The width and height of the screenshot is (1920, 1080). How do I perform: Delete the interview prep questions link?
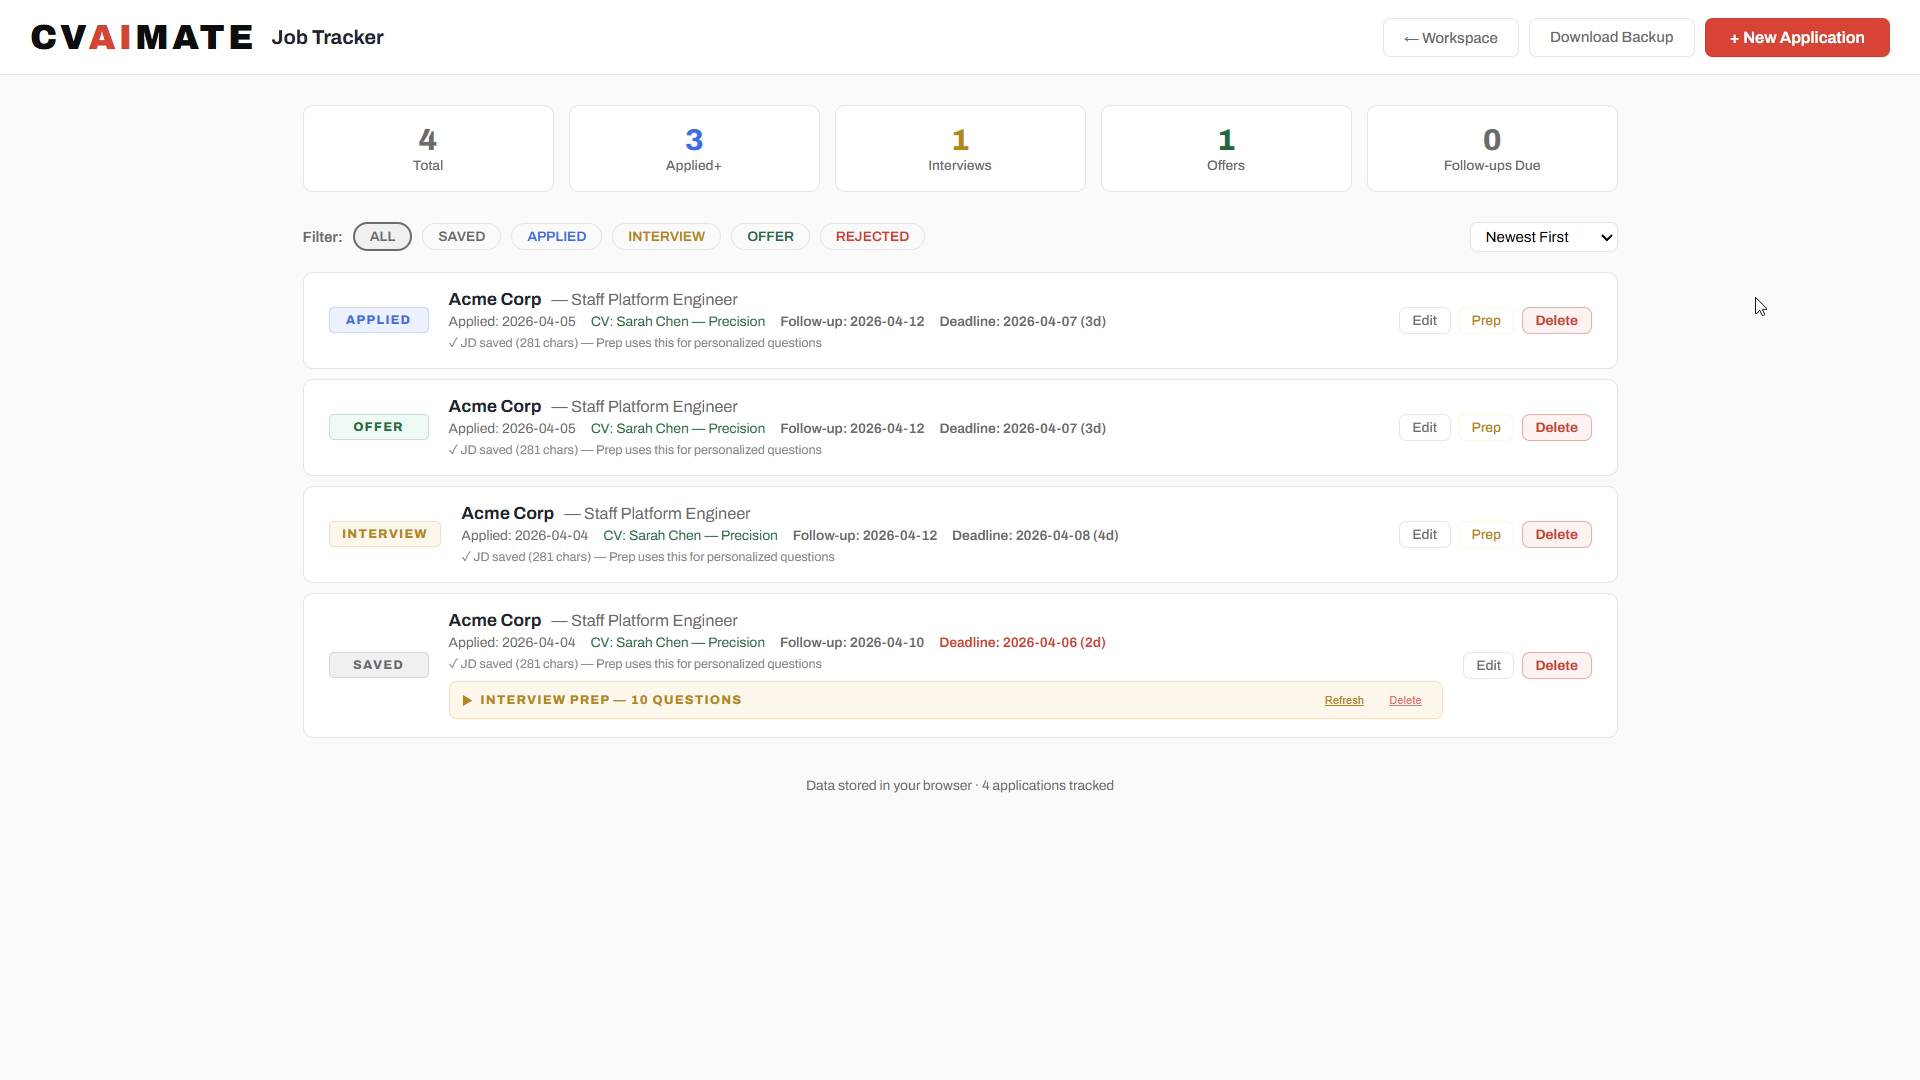pyautogui.click(x=1404, y=701)
